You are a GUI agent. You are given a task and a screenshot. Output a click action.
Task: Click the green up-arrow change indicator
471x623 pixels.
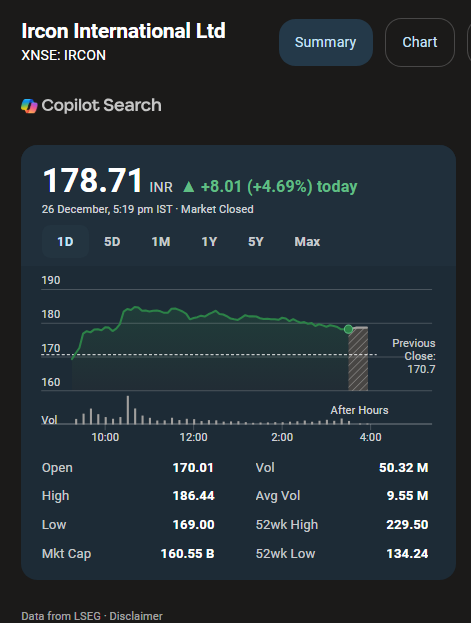tap(188, 186)
